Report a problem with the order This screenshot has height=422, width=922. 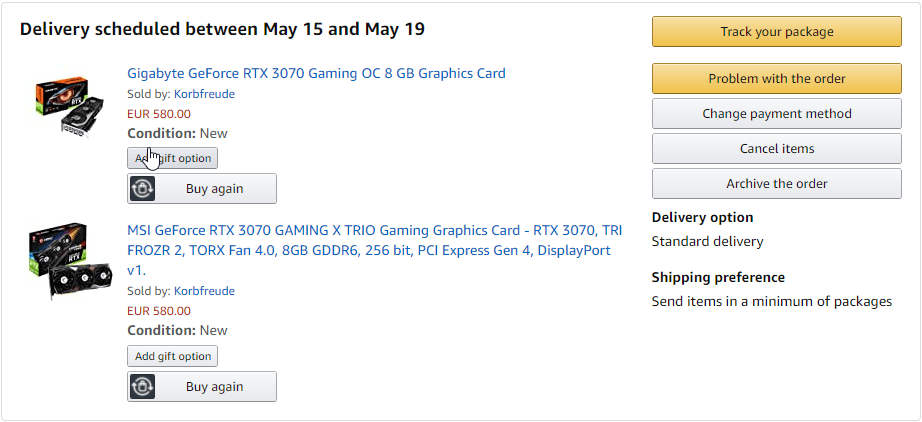[x=777, y=79]
